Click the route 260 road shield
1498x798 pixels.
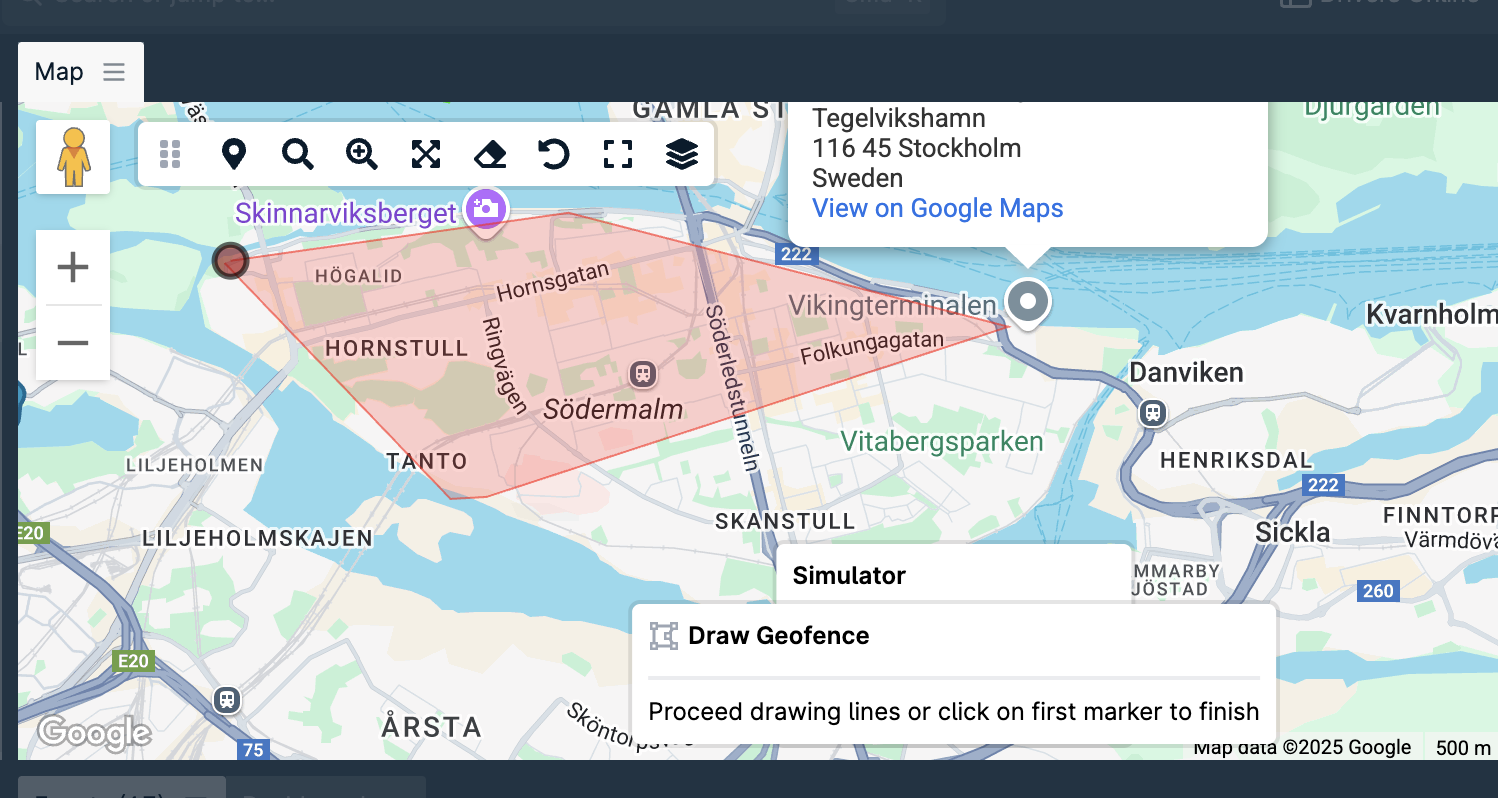click(x=1378, y=591)
